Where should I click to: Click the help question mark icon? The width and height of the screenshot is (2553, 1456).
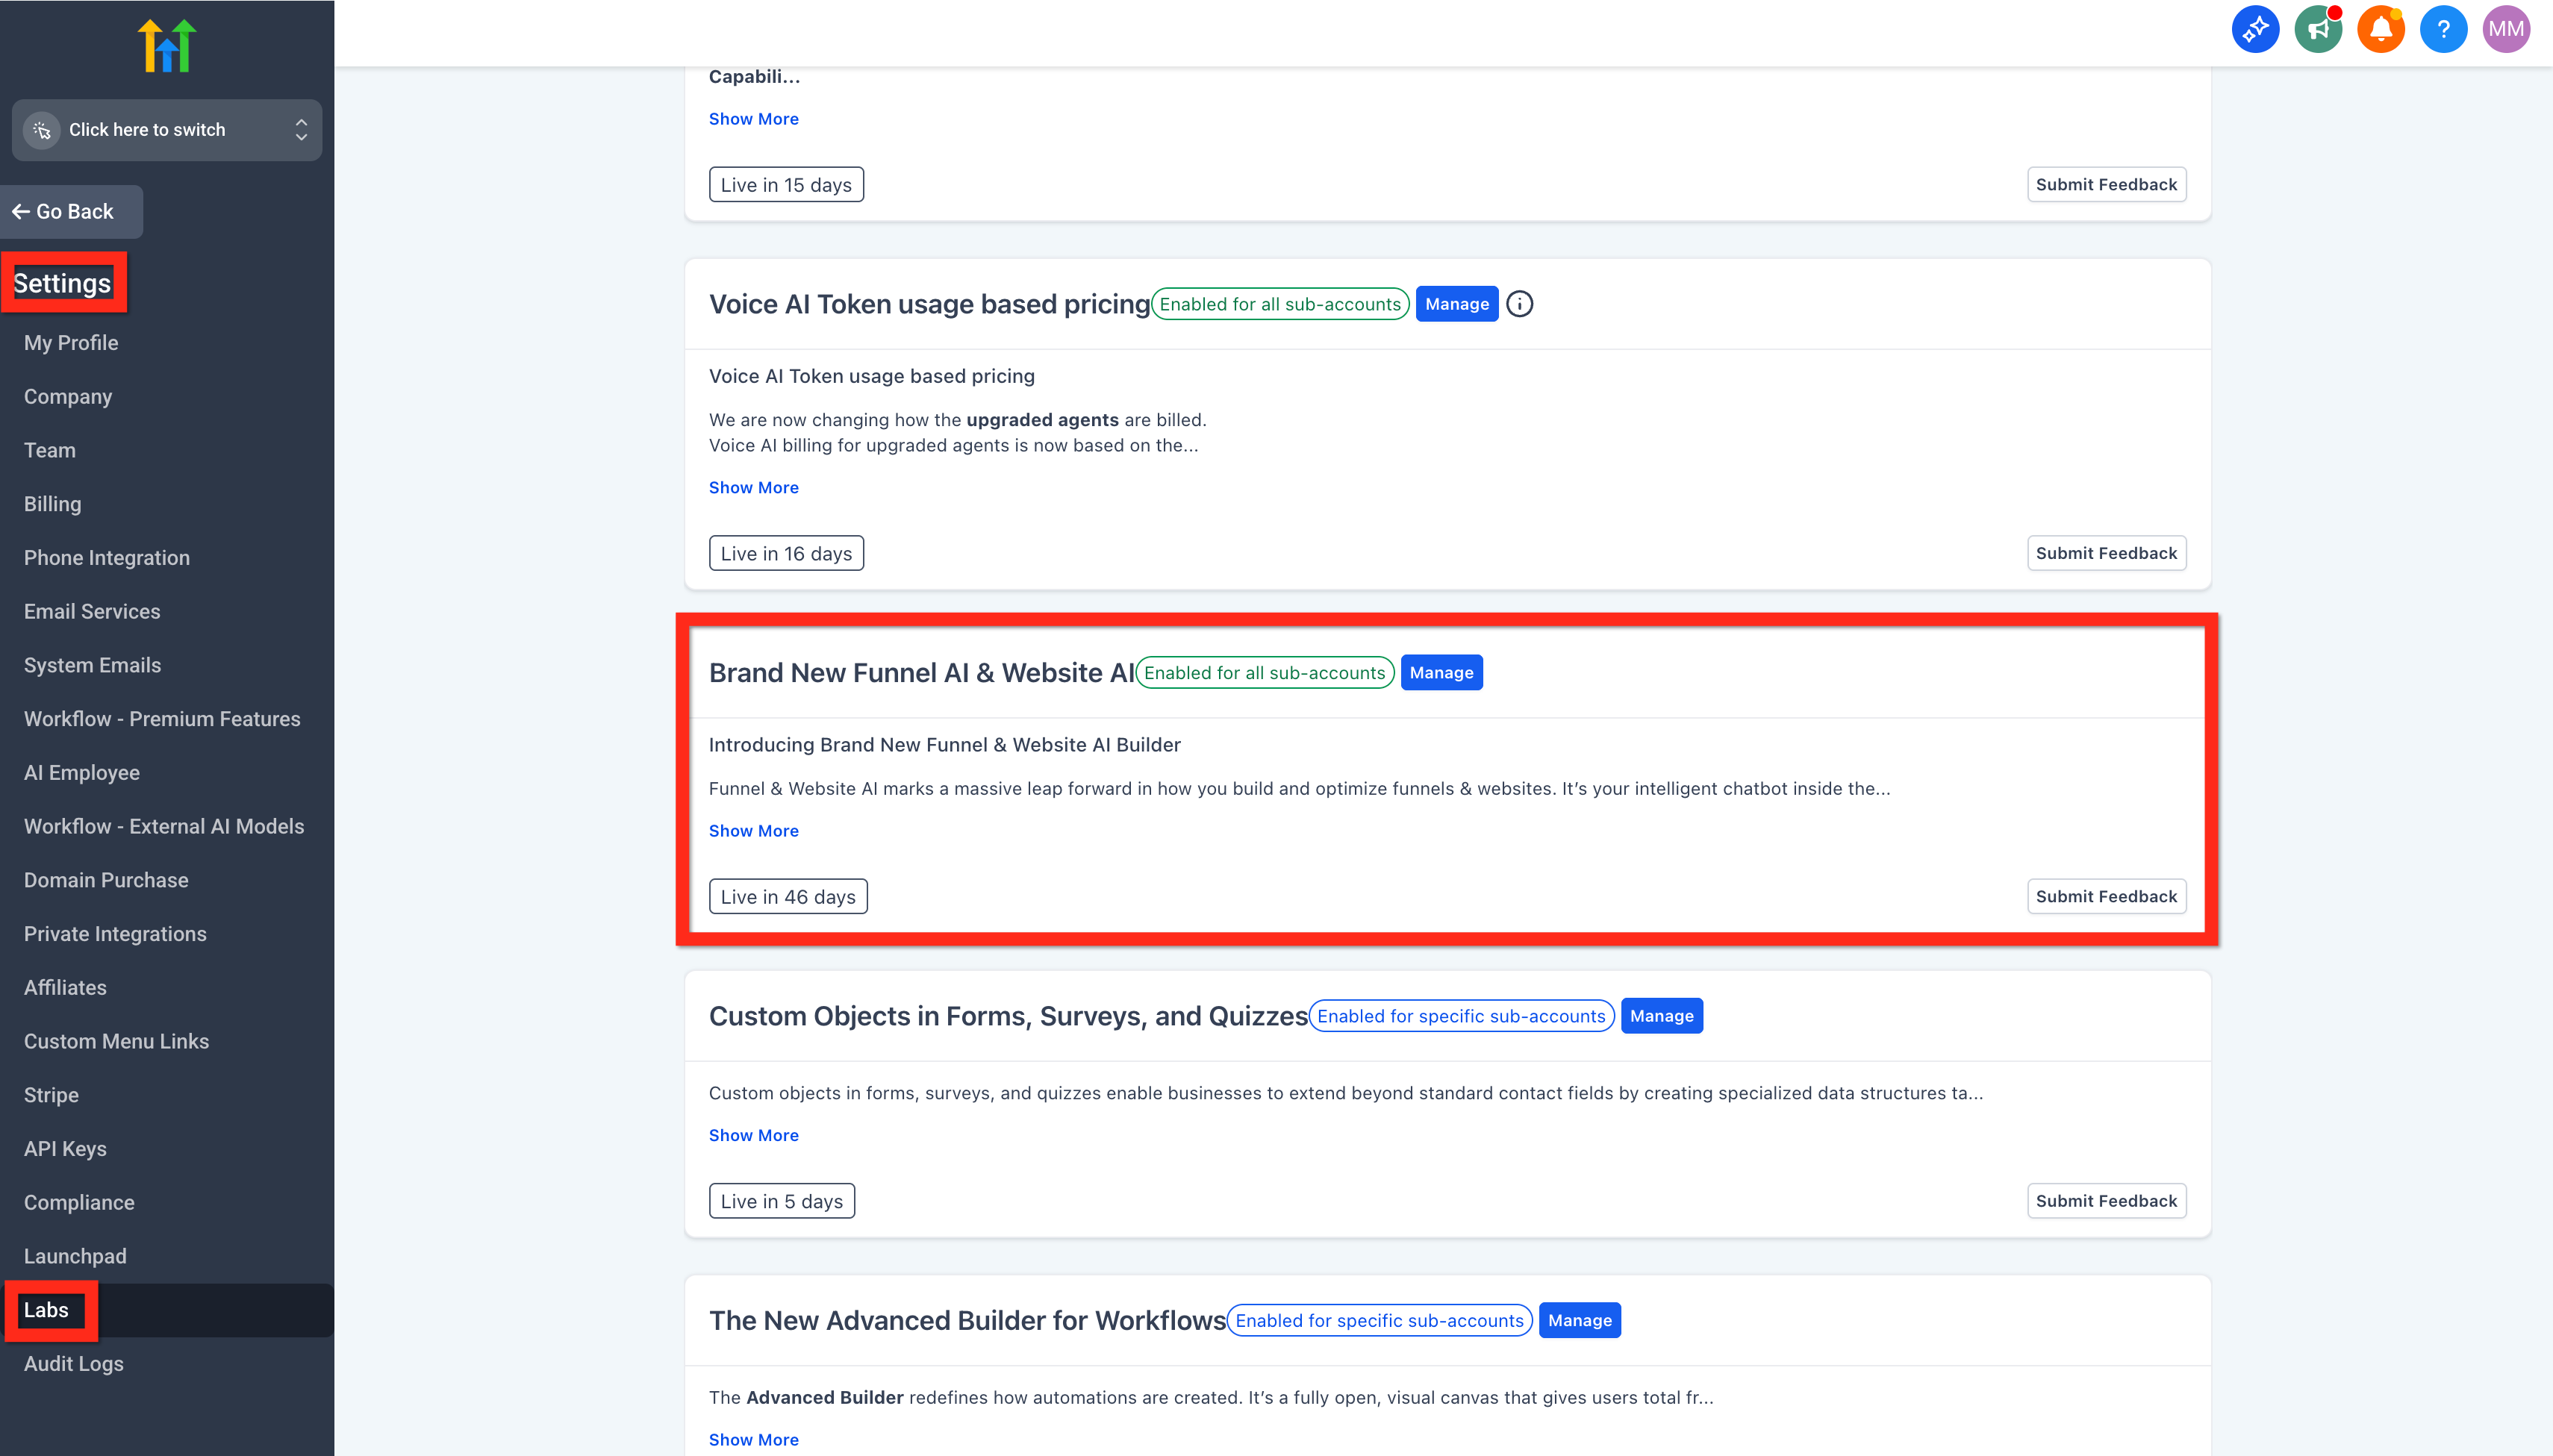pos(2443,29)
